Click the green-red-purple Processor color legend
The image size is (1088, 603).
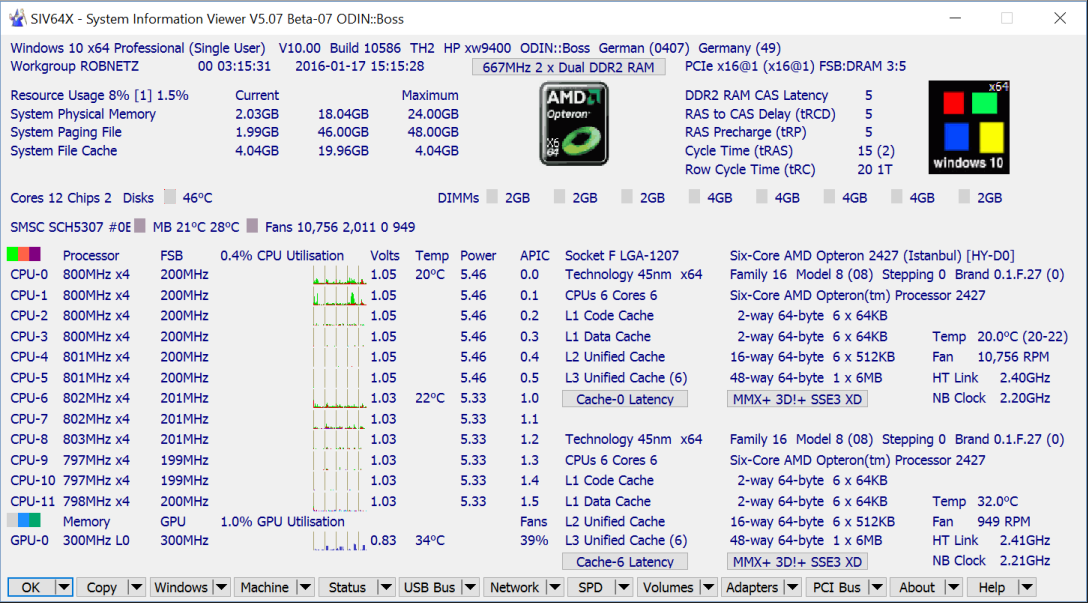pos(24,255)
